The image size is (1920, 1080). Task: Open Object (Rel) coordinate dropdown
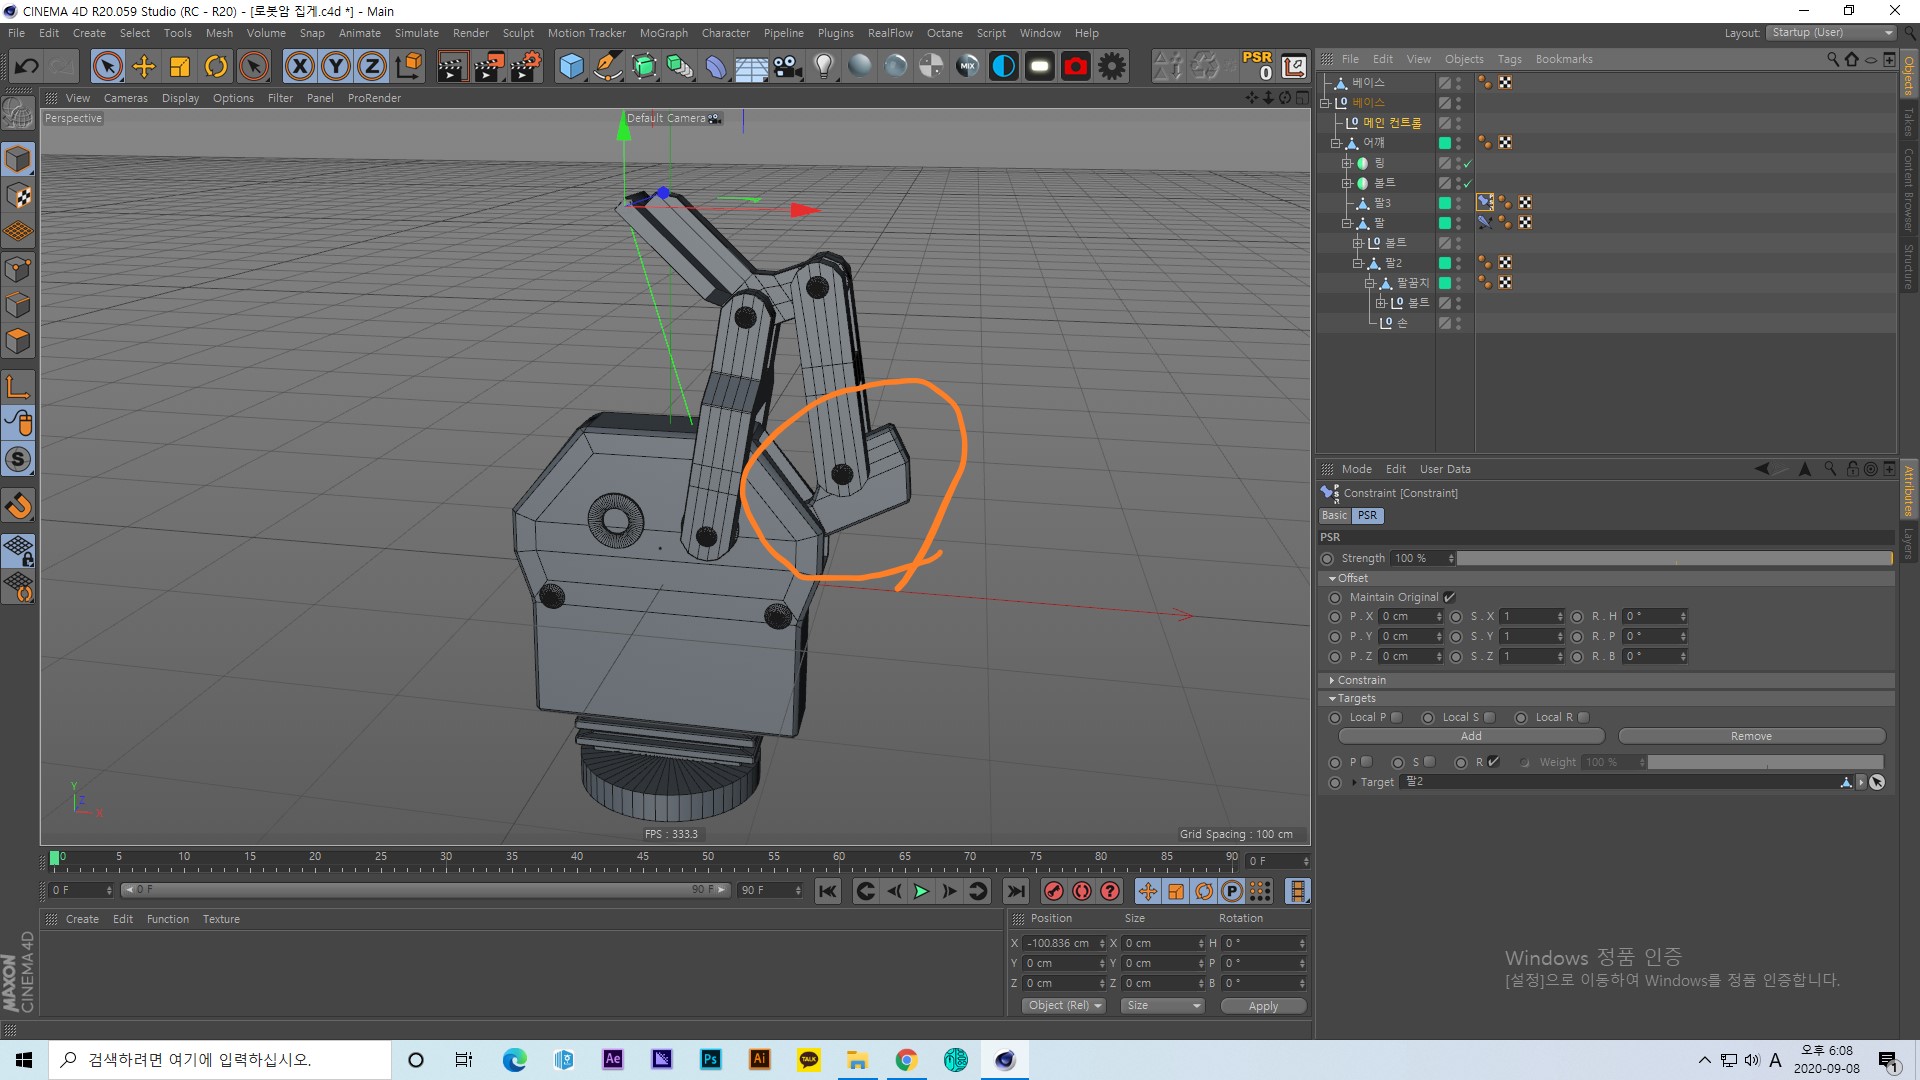[1063, 1006]
